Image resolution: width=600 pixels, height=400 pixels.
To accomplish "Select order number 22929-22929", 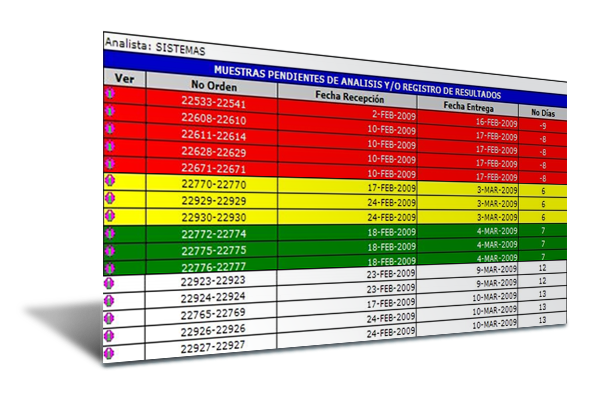I will tap(214, 201).
